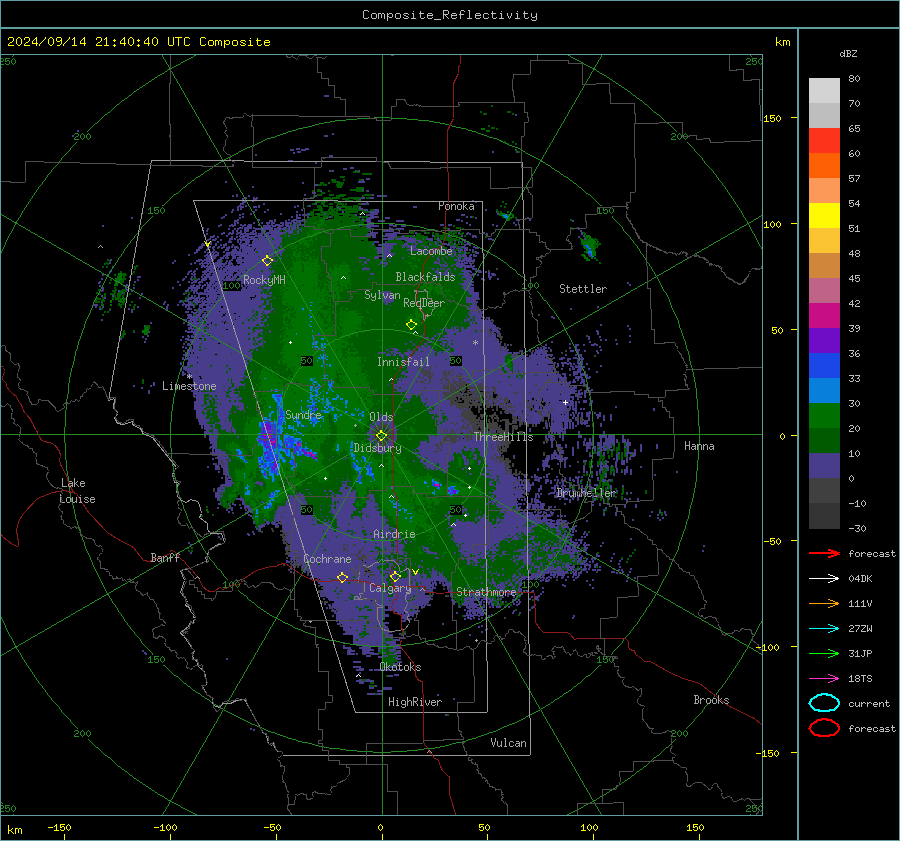
Task: Click the Stettler city label
Action: tap(583, 289)
